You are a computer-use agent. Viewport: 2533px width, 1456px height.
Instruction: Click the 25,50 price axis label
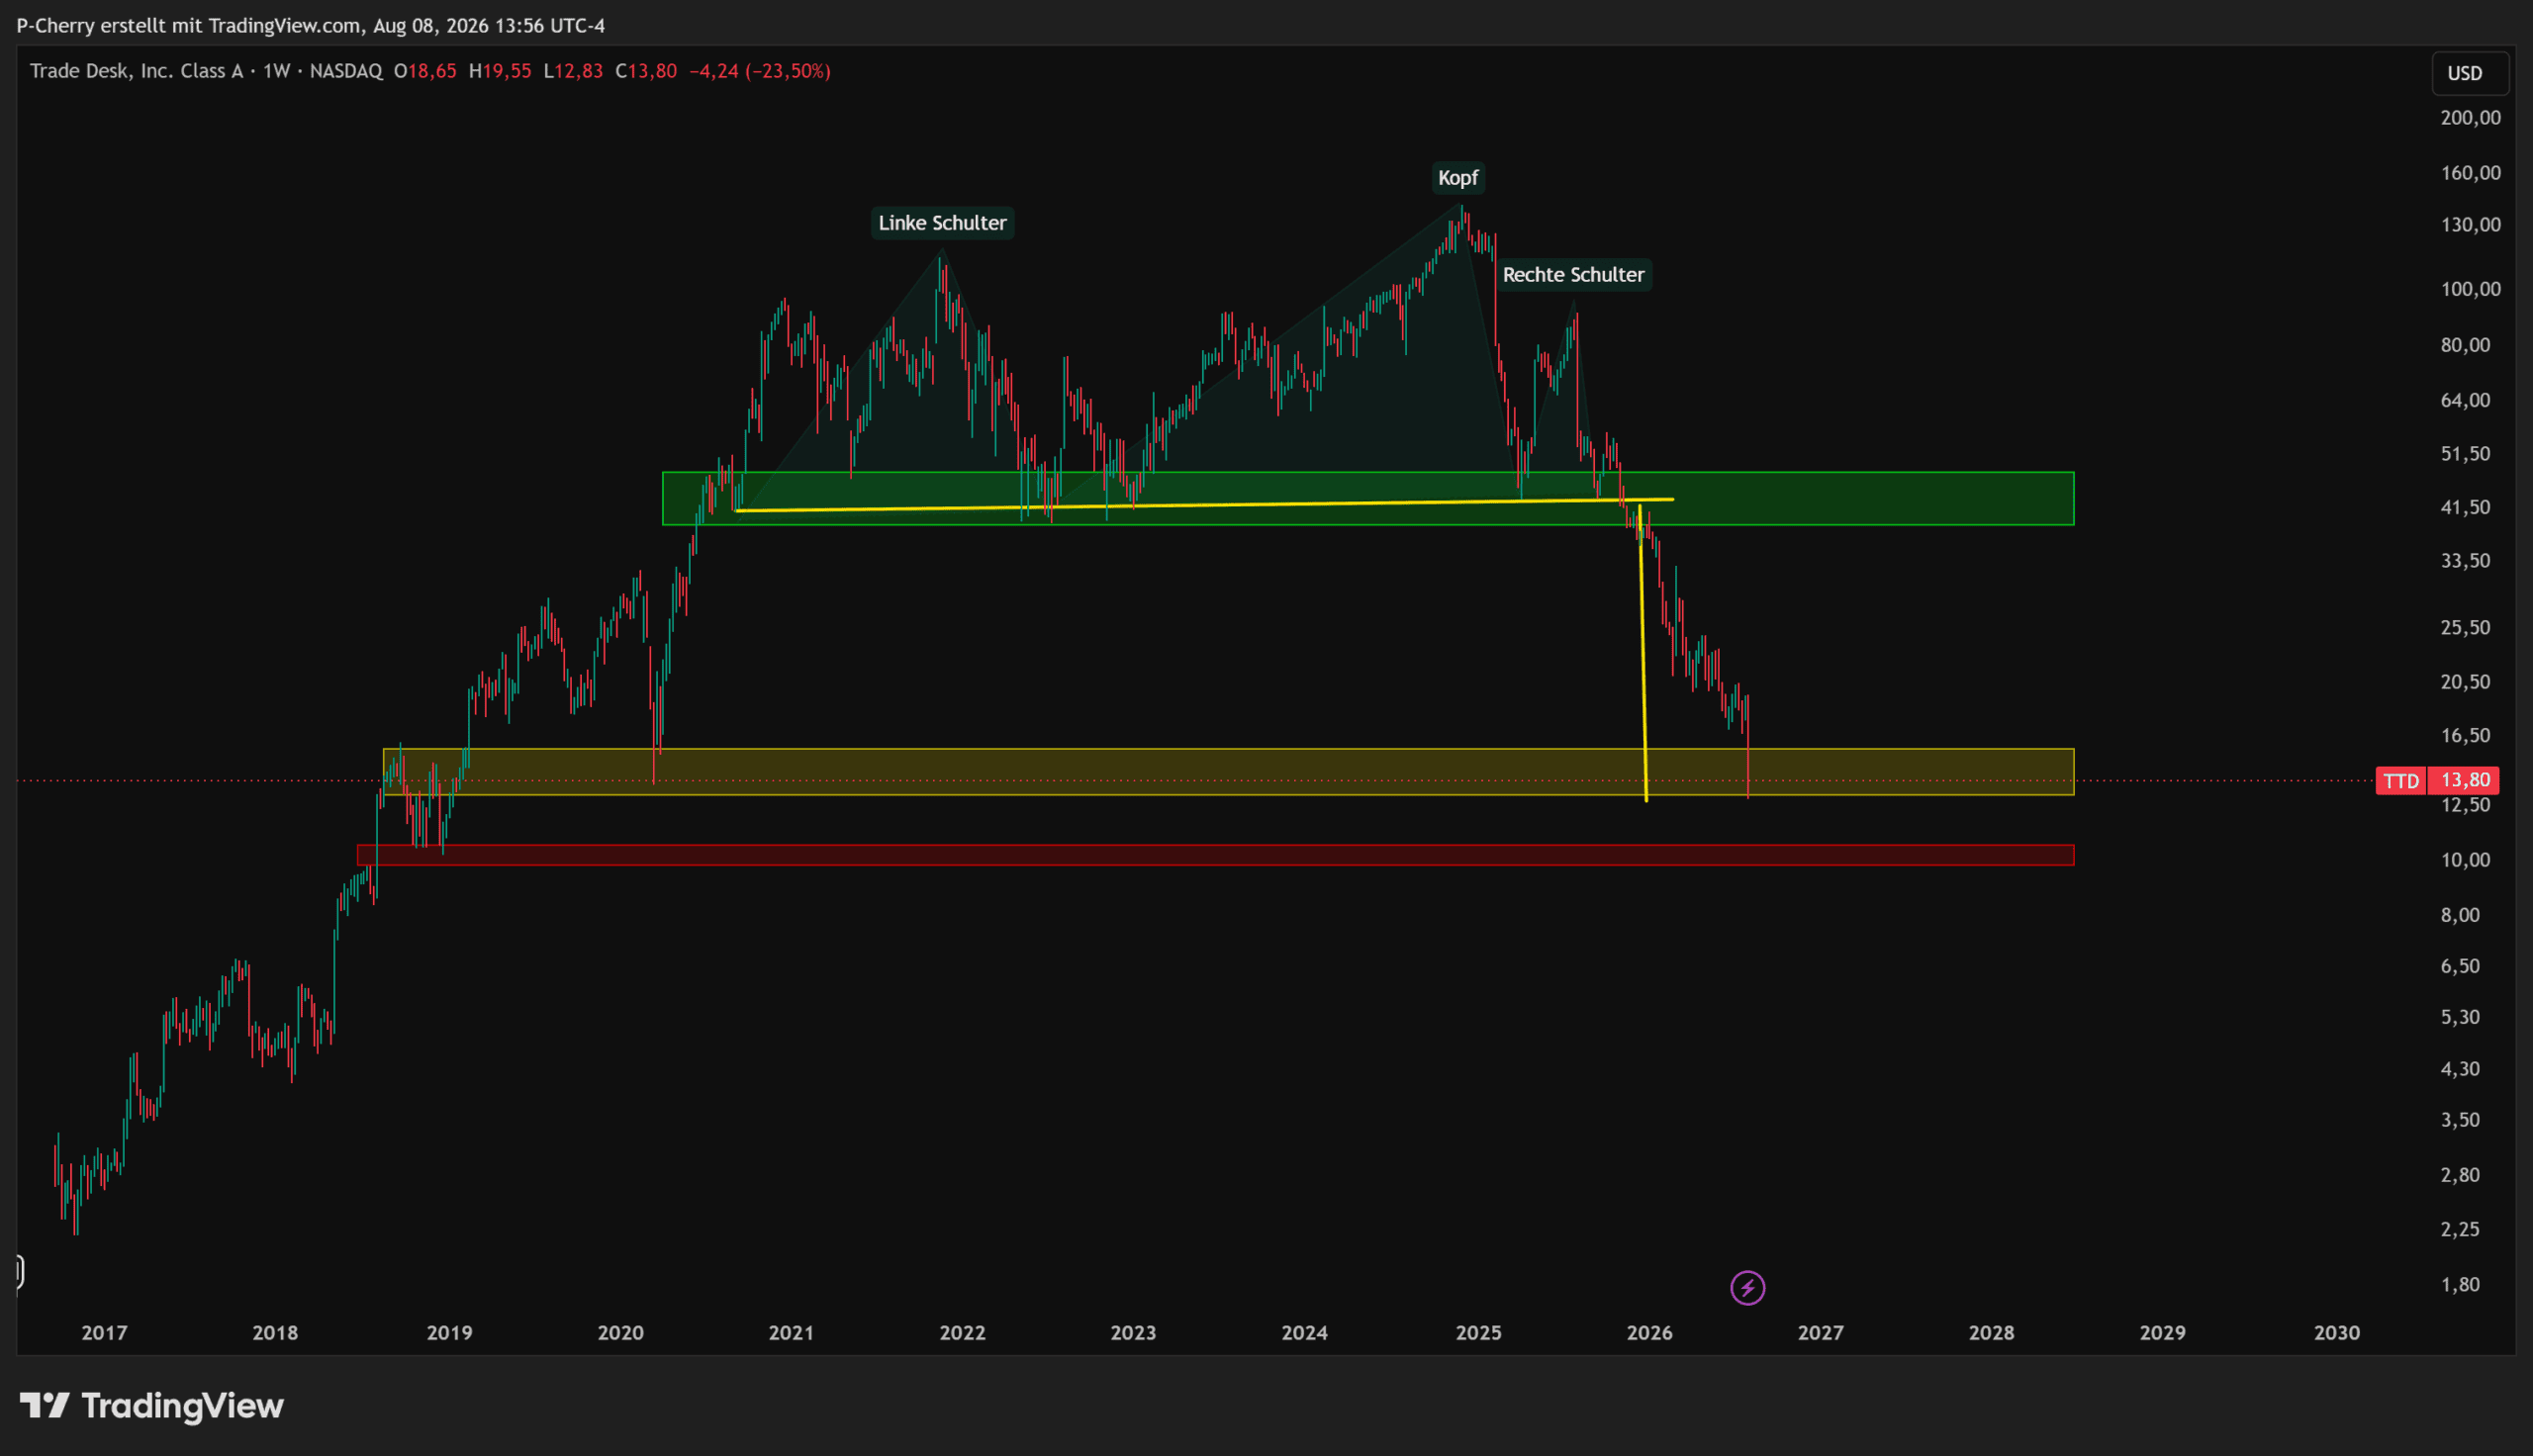click(2465, 628)
